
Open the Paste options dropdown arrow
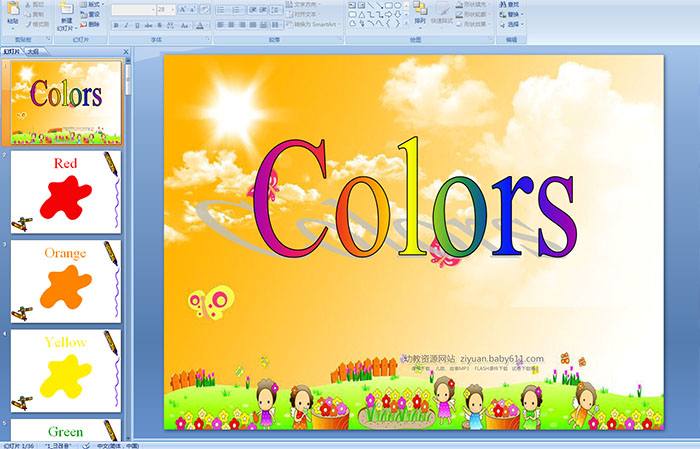pos(13,29)
